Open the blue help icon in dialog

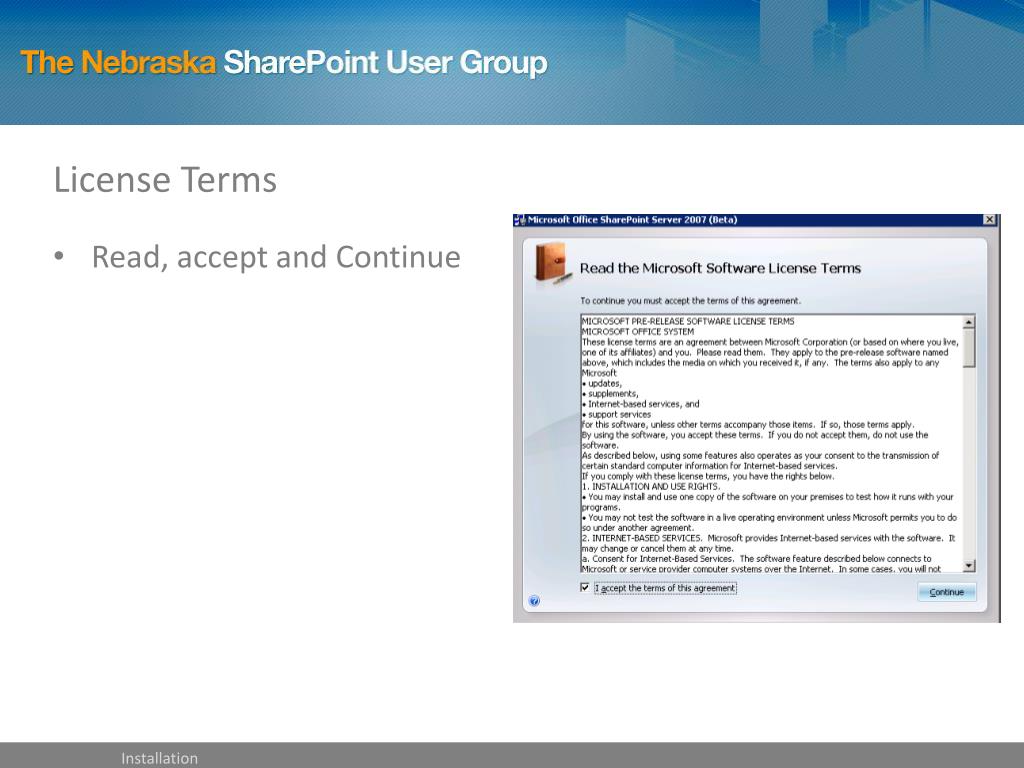click(x=534, y=601)
